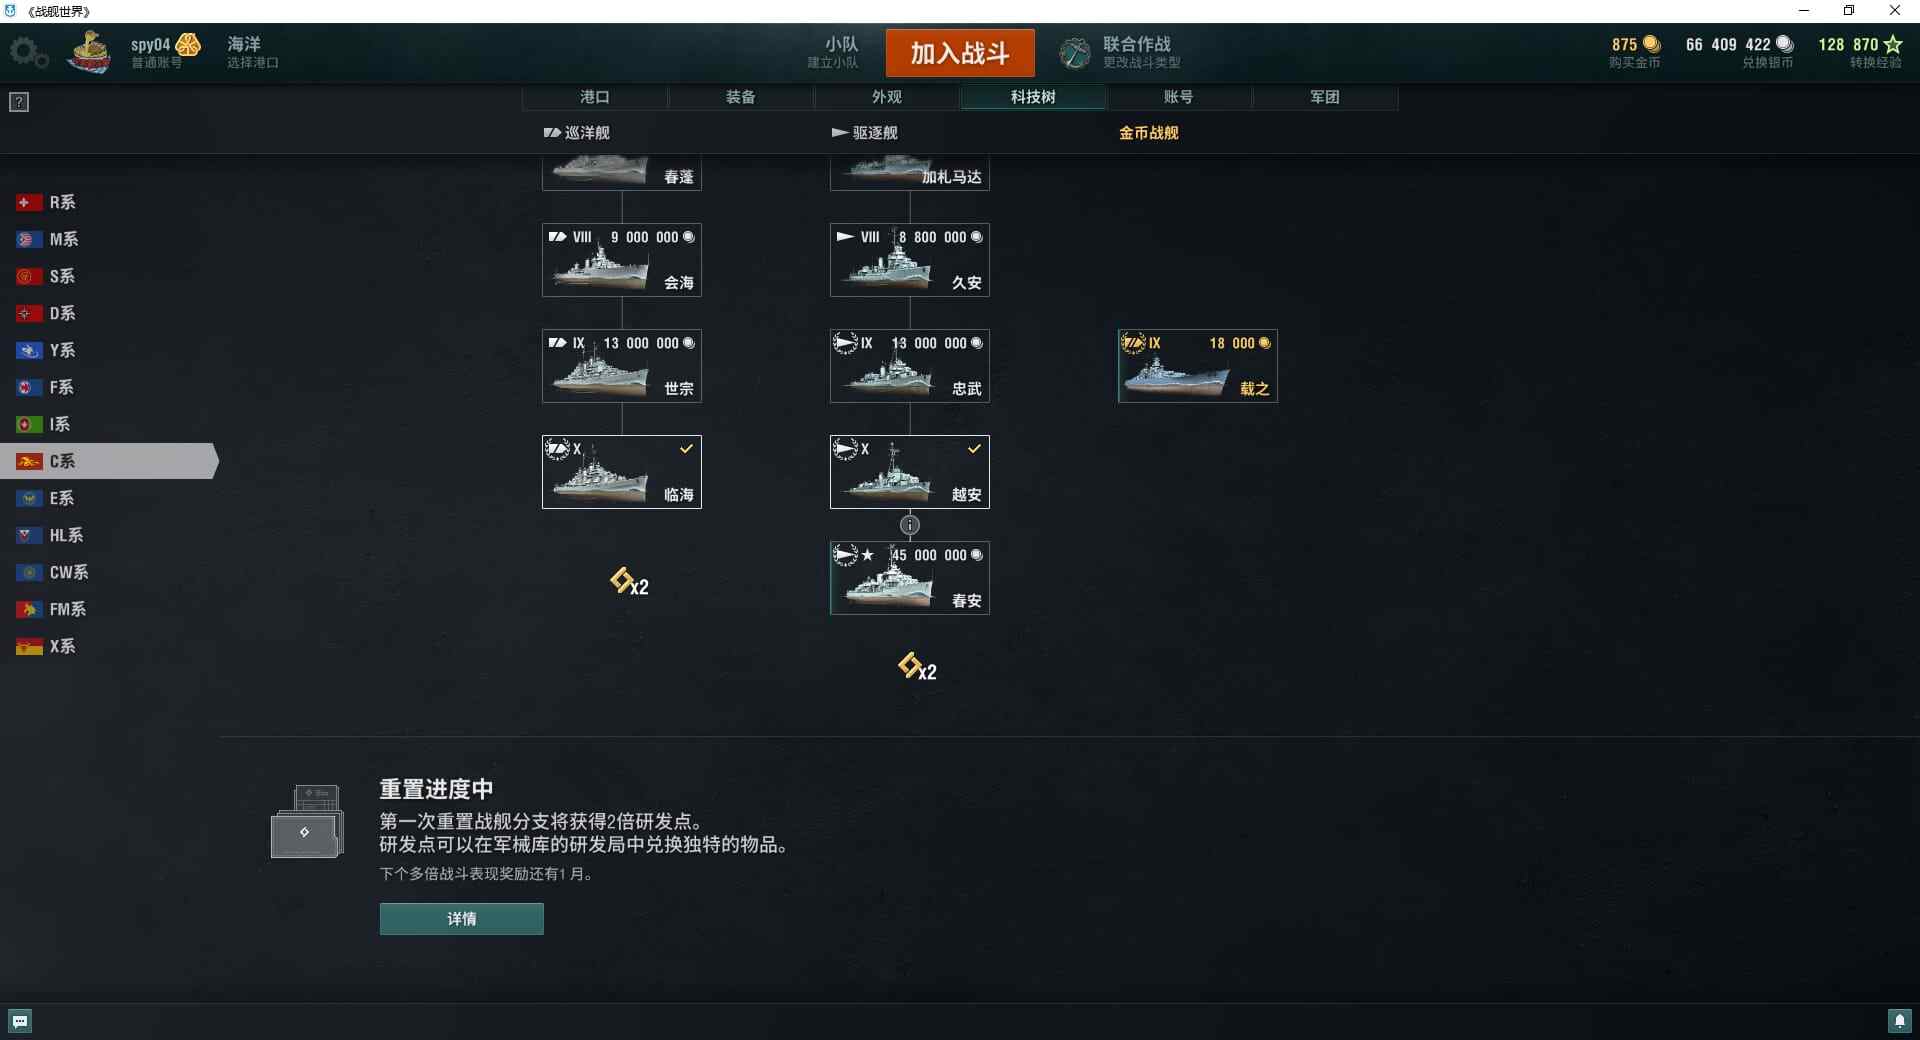Open the chat icon in bottom corner
The width and height of the screenshot is (1920, 1040).
click(20, 1021)
